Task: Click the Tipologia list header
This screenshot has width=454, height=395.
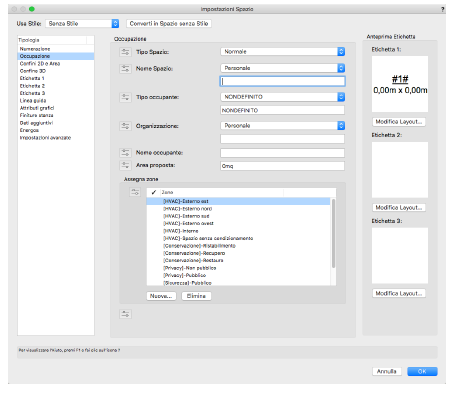Action: (x=52, y=40)
